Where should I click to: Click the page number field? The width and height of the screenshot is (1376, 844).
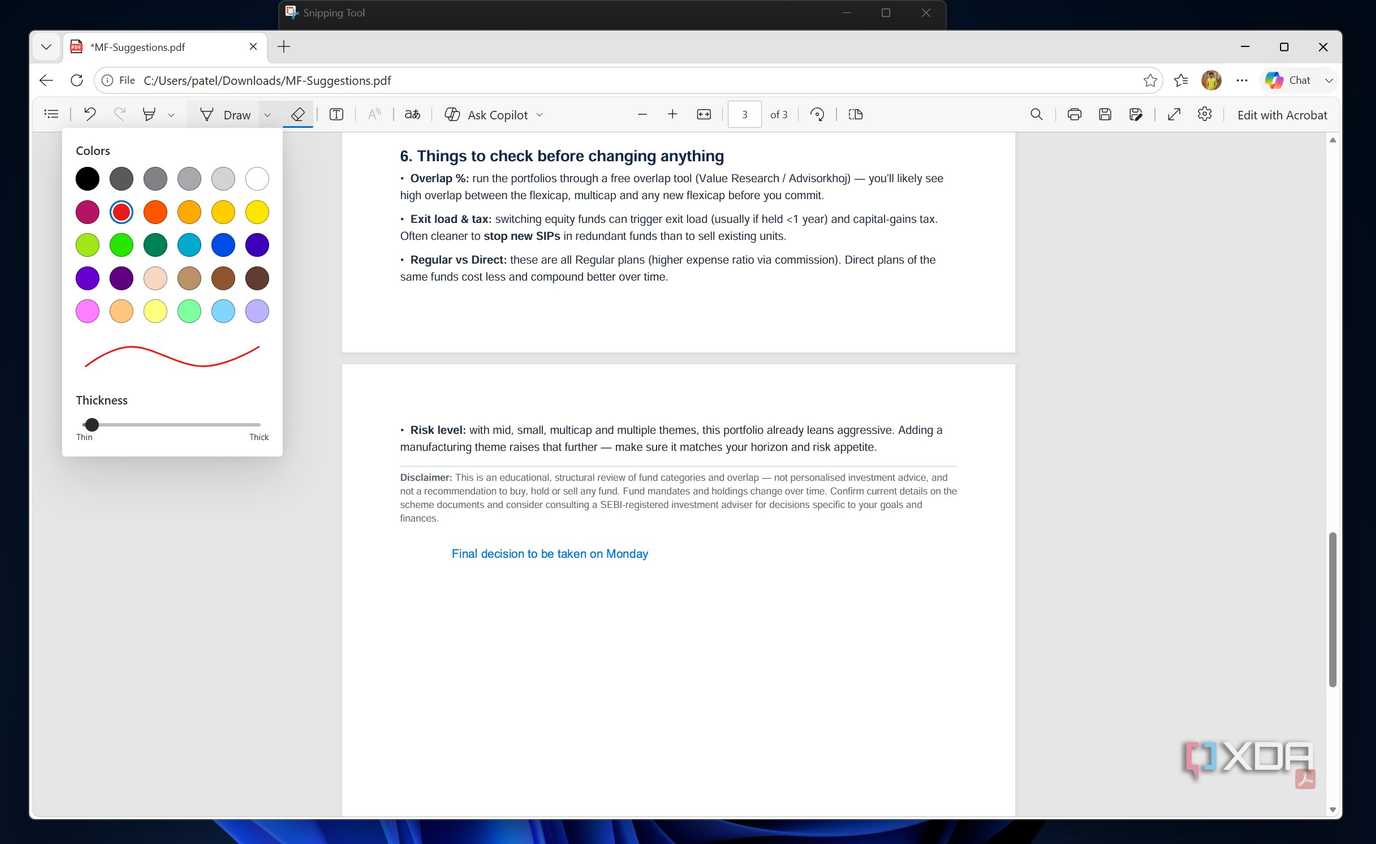[x=744, y=114]
